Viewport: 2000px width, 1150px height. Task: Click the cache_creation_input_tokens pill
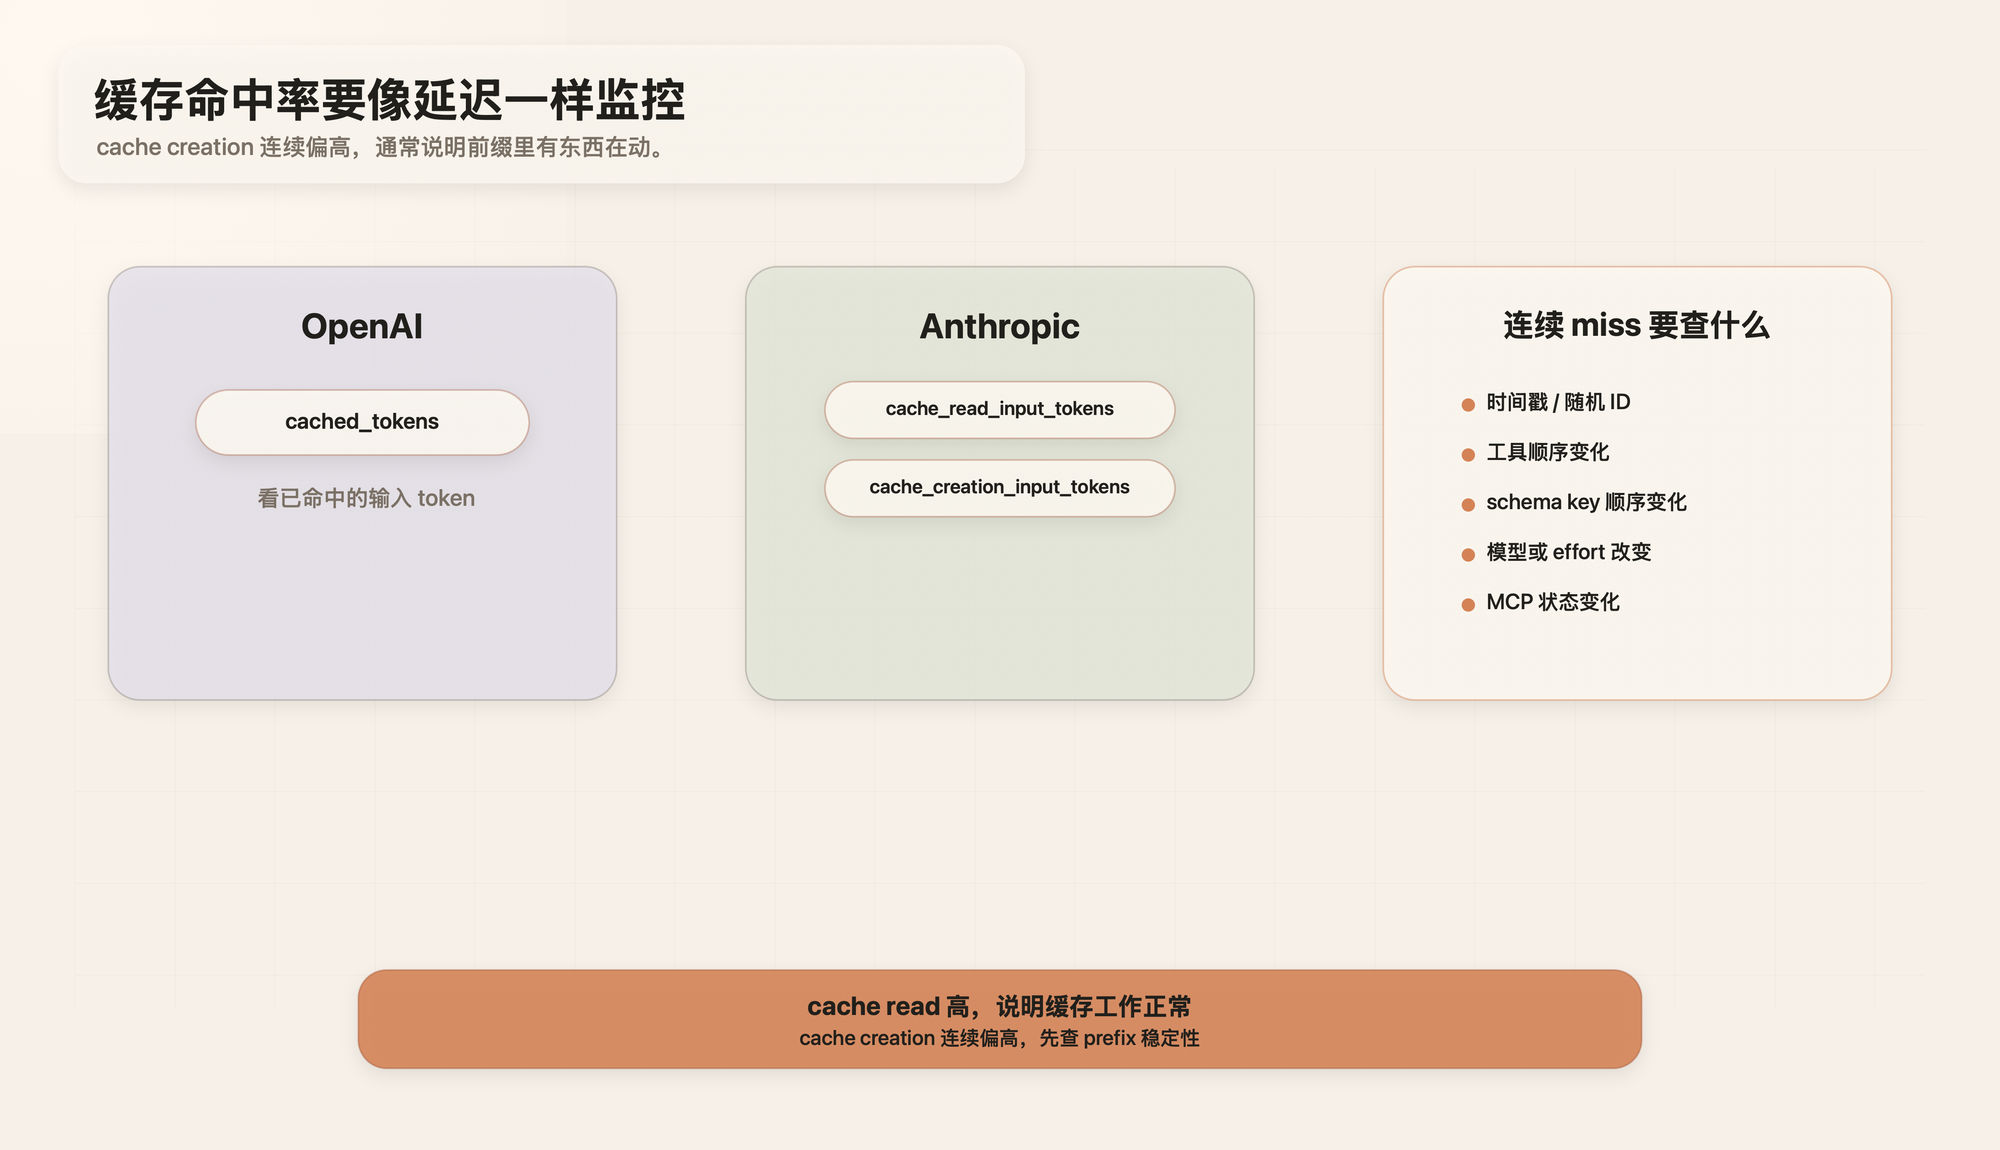(999, 488)
